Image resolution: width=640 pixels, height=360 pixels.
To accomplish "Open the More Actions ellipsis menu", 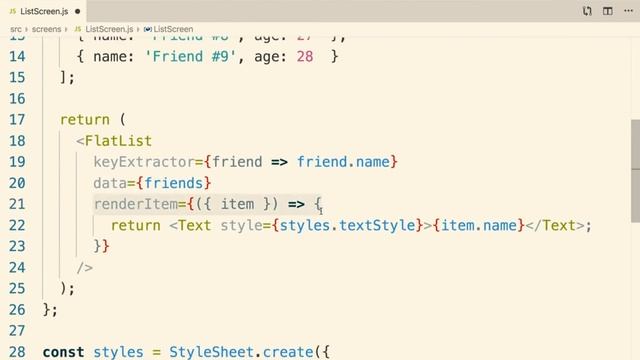I will pos(628,11).
